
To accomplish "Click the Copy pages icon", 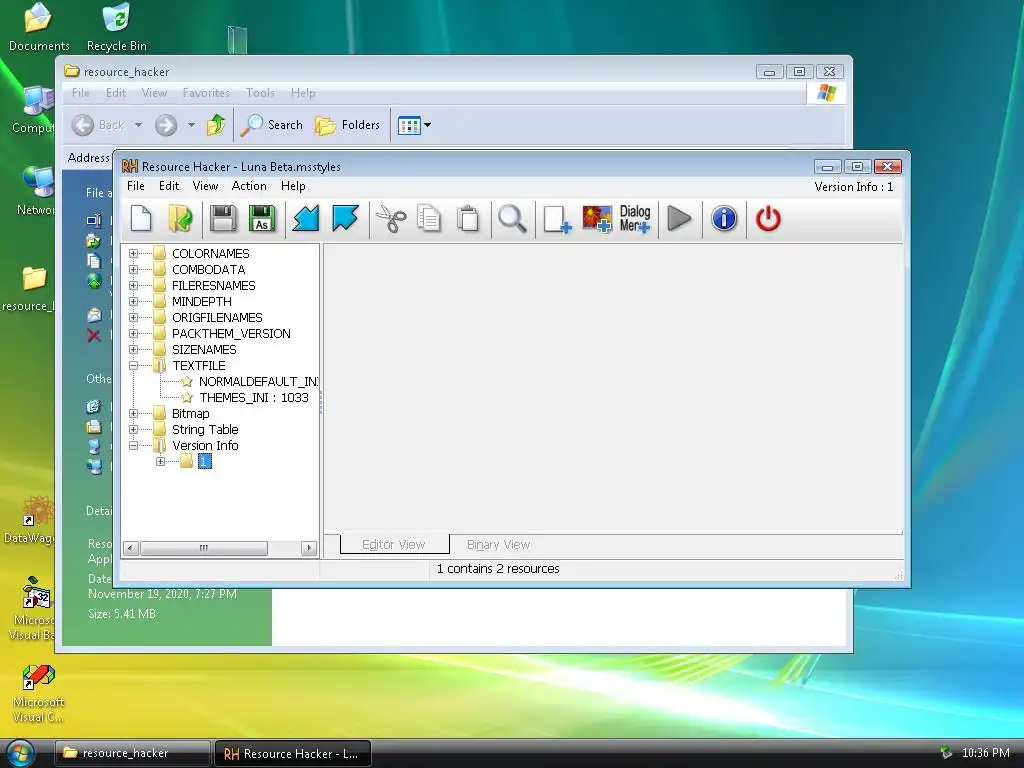I will (428, 219).
